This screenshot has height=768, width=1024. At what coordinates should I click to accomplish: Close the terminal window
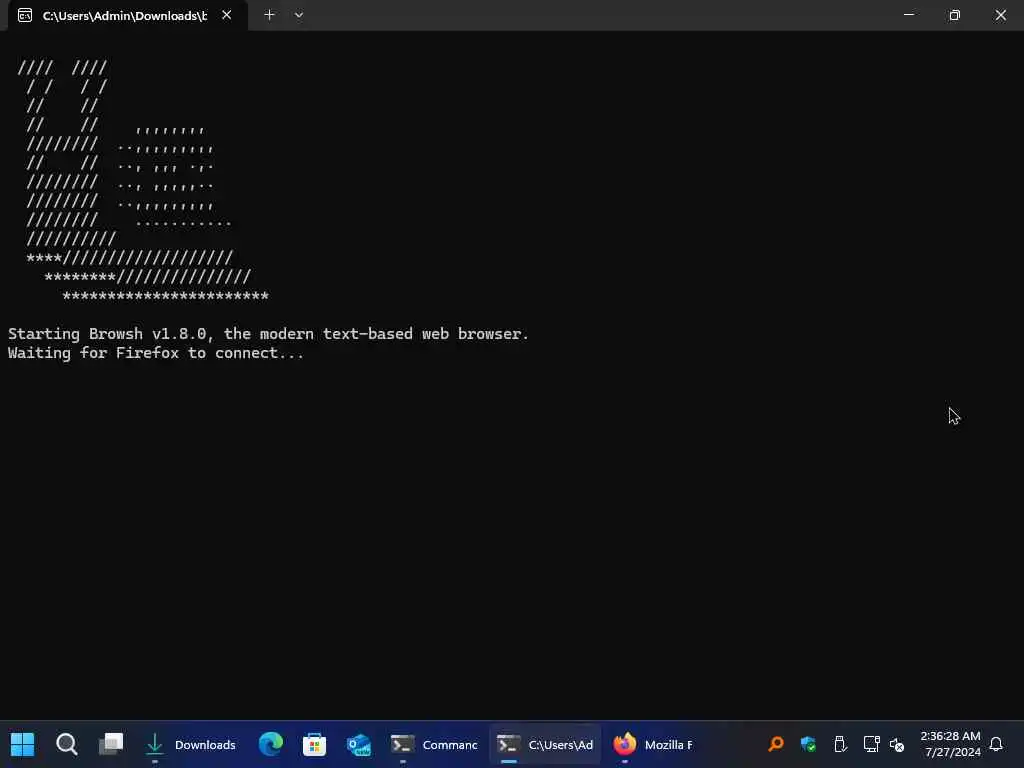coord(1000,14)
